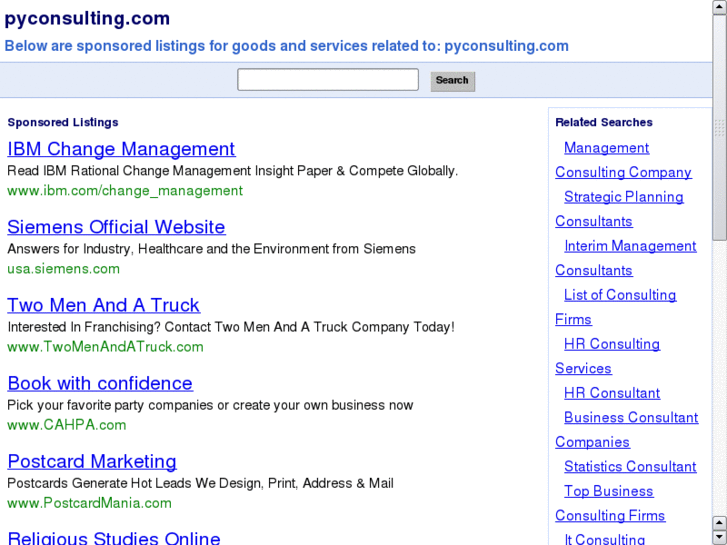Click the green usa.siemens.com URL
Screen dimensions: 727x545
click(x=63, y=268)
